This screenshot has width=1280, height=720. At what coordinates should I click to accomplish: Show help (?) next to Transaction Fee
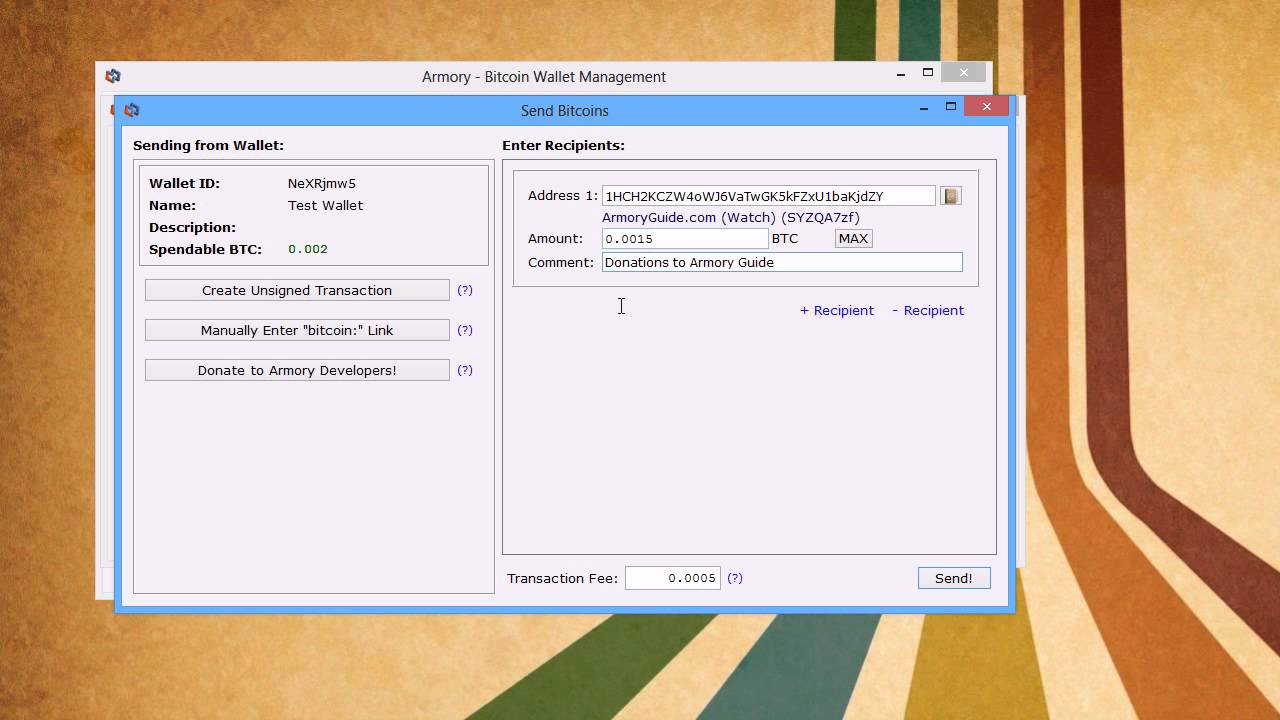click(735, 578)
